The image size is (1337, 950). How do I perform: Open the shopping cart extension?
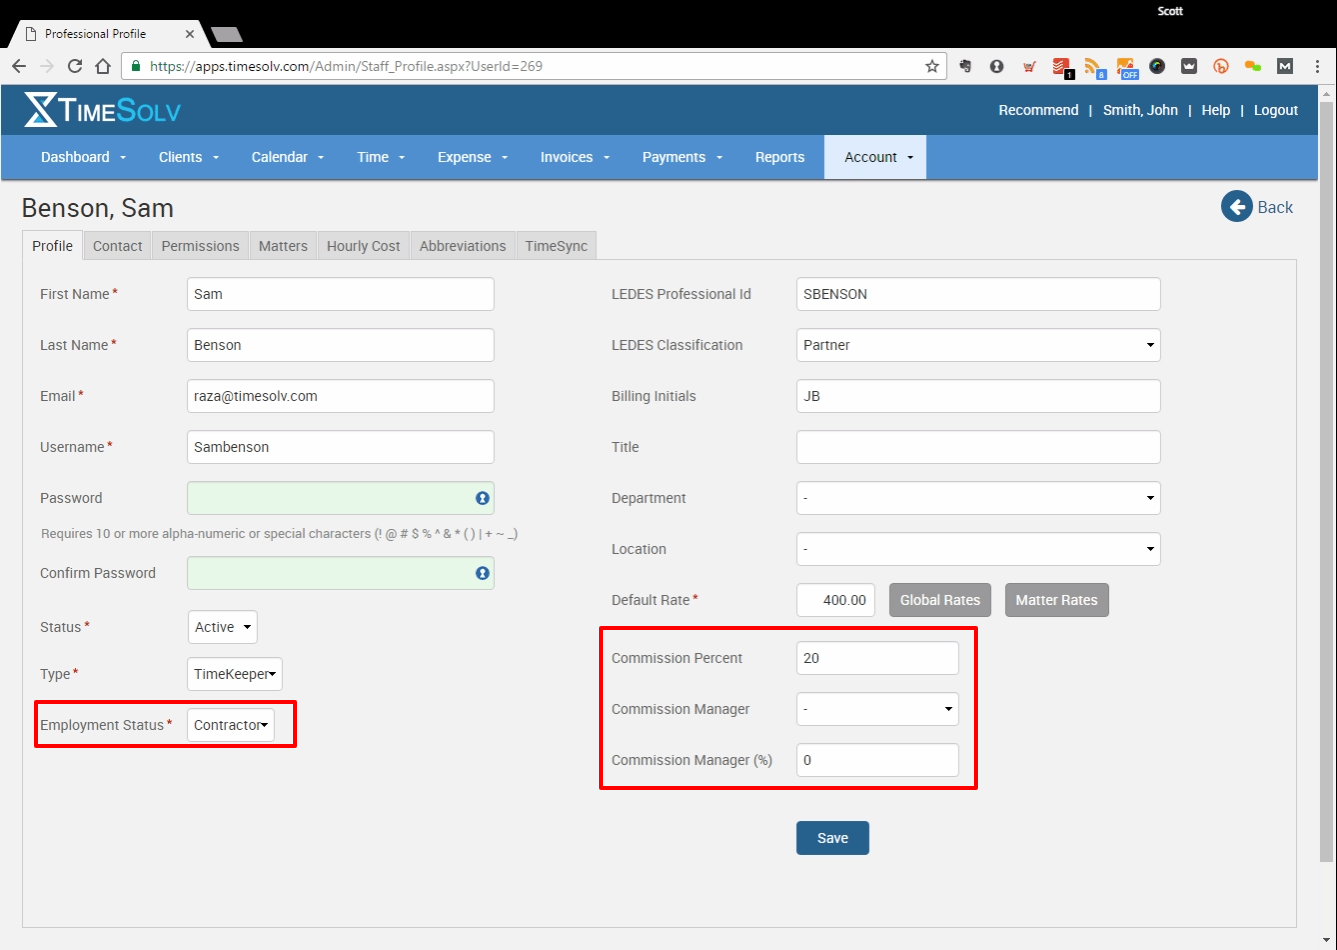point(1029,67)
